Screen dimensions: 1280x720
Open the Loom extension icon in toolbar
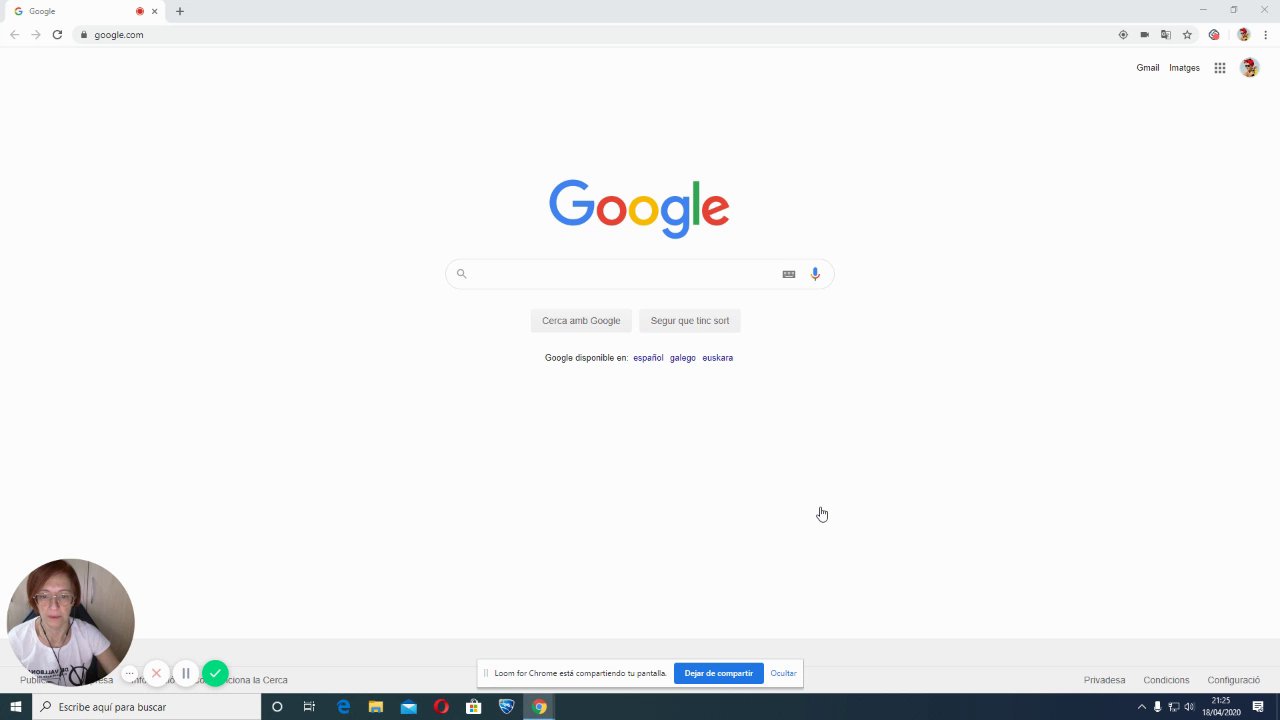click(1214, 35)
